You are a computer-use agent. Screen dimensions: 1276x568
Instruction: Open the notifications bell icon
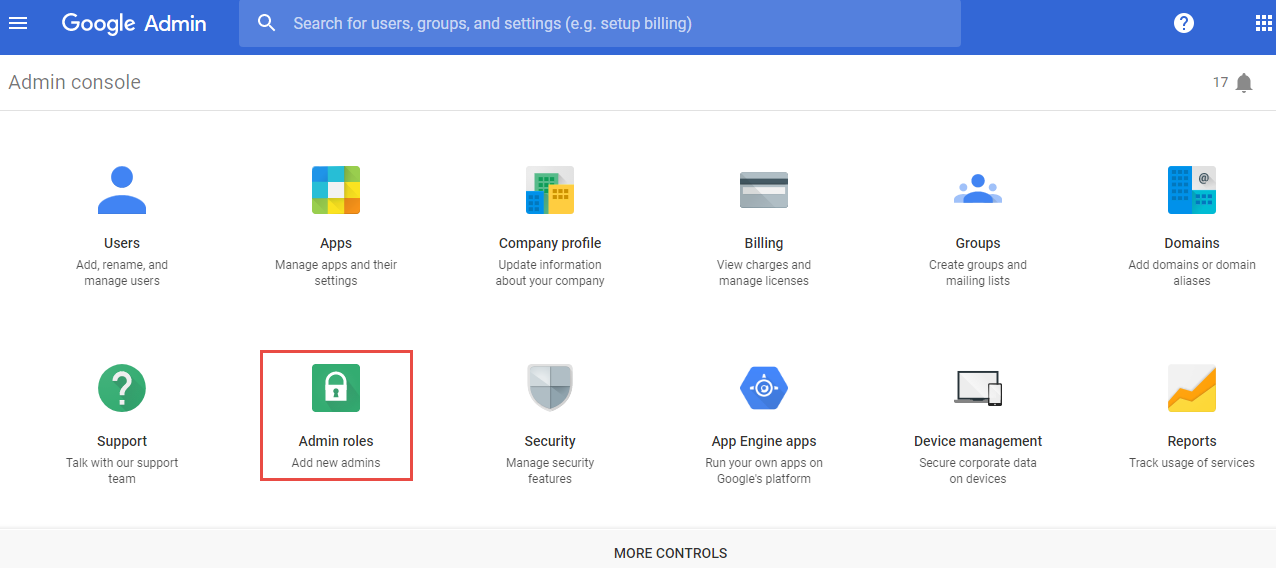click(x=1244, y=83)
